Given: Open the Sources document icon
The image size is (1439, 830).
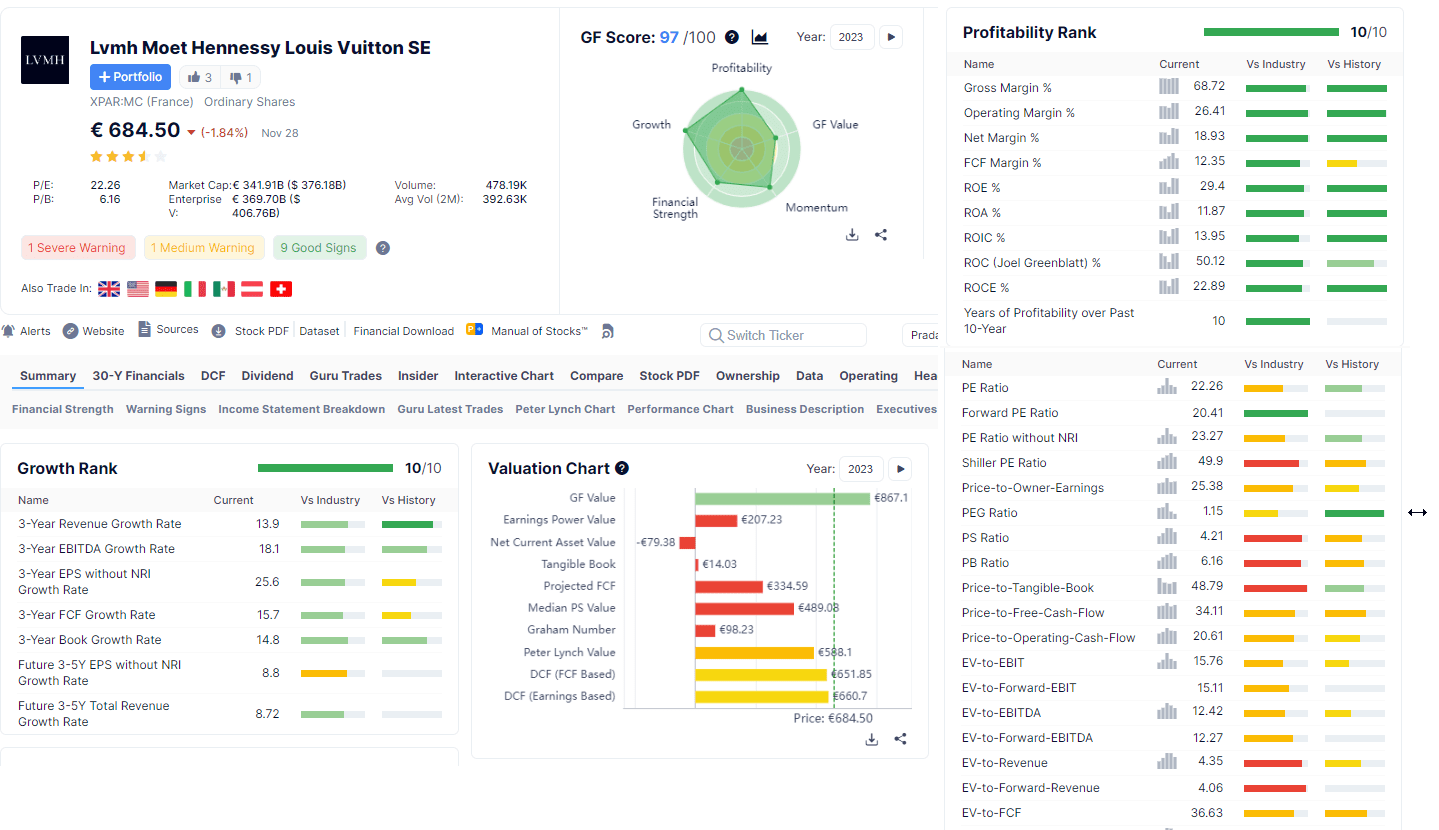Looking at the screenshot, I should tap(145, 329).
